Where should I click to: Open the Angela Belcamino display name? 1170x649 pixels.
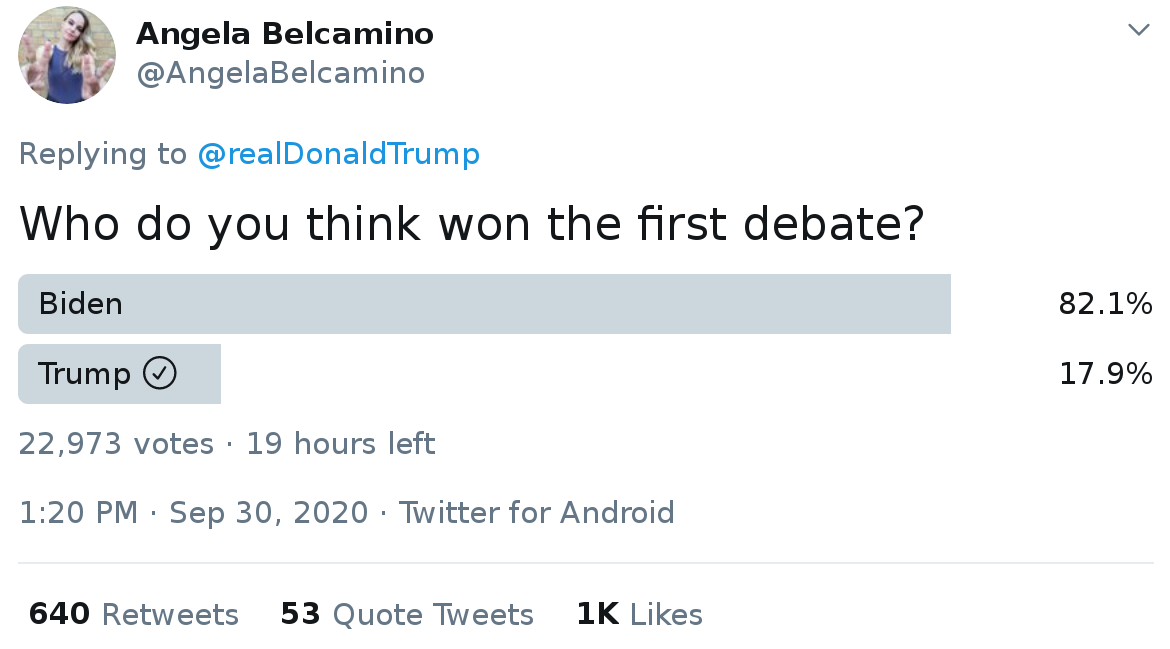pyautogui.click(x=285, y=34)
